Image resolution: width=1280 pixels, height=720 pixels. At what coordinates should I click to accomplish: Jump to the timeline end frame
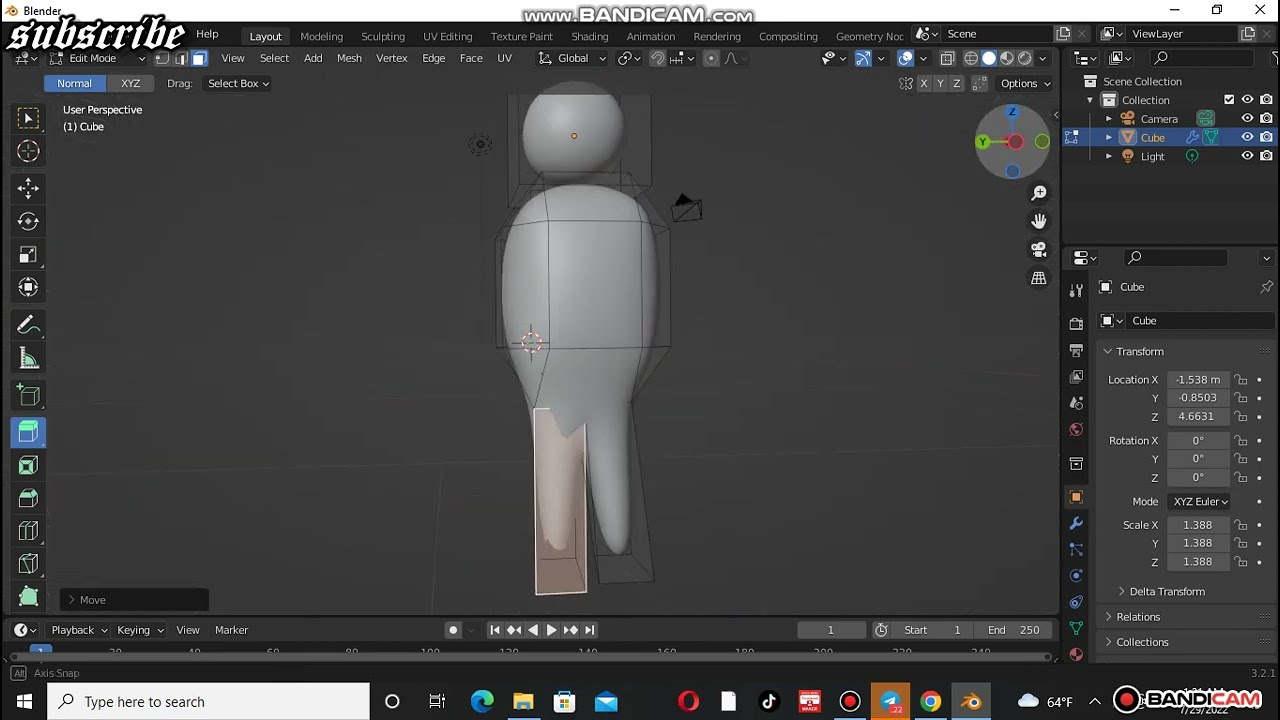pos(590,630)
